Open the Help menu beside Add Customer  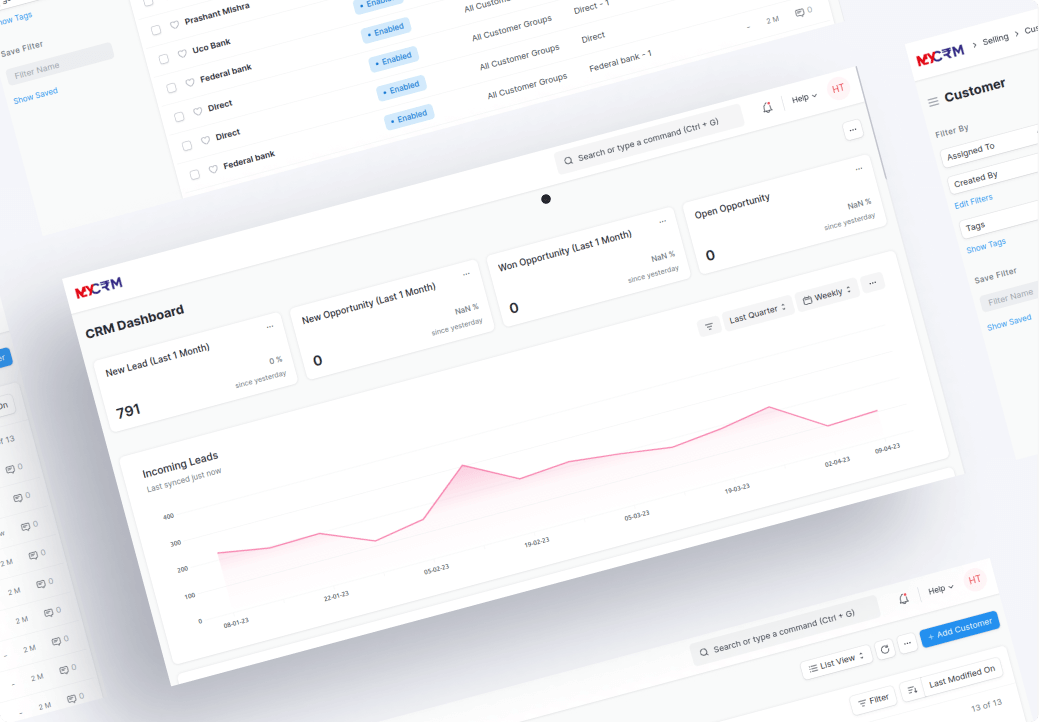tap(940, 589)
